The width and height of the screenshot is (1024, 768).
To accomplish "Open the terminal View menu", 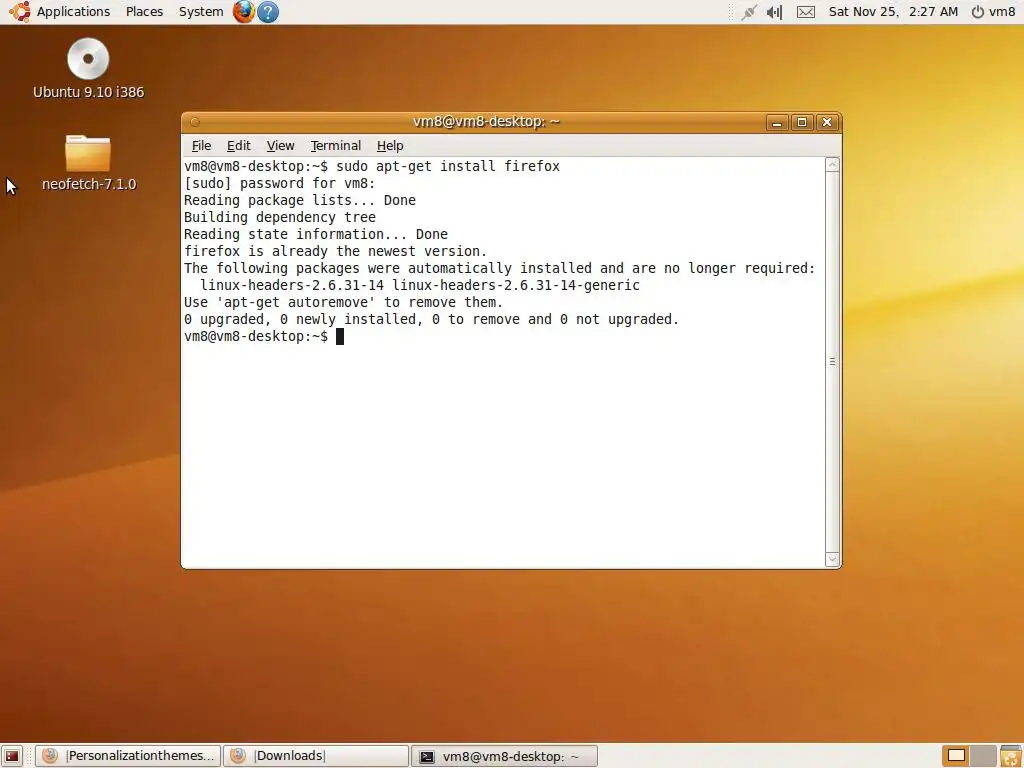I will (280, 146).
